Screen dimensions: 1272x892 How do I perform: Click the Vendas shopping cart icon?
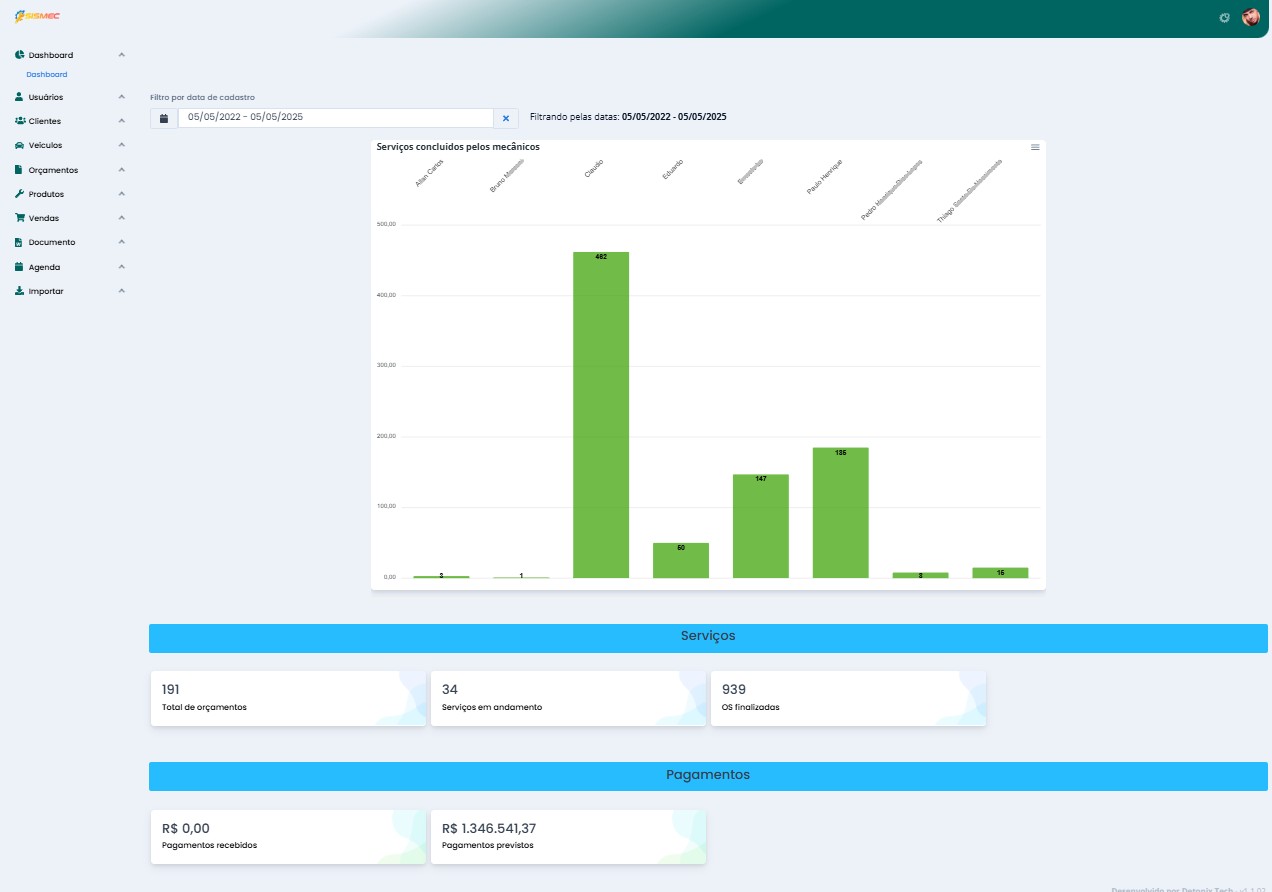[x=20, y=218]
